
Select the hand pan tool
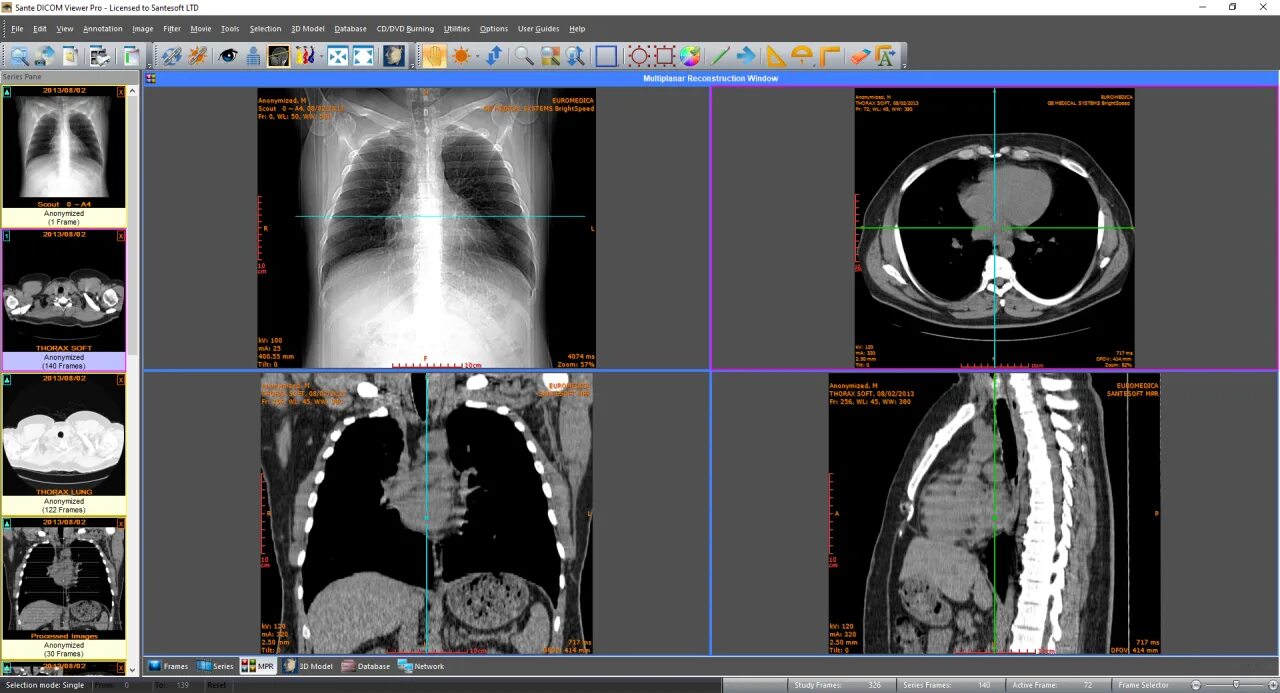[x=433, y=56]
